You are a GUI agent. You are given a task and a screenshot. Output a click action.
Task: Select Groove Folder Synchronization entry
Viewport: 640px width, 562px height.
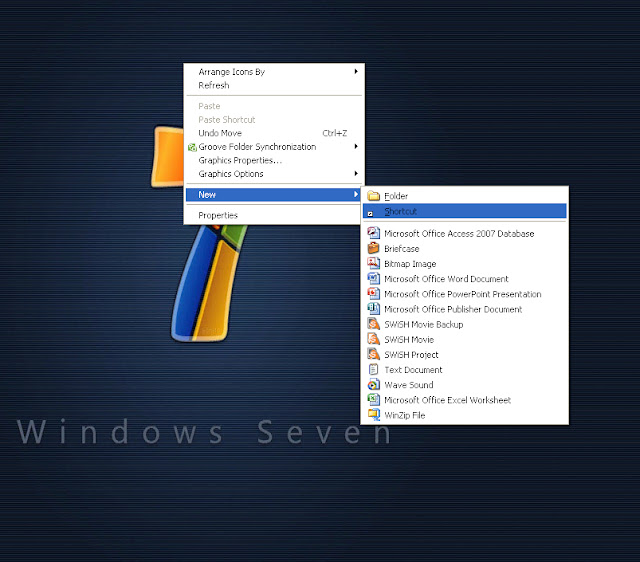[x=273, y=147]
